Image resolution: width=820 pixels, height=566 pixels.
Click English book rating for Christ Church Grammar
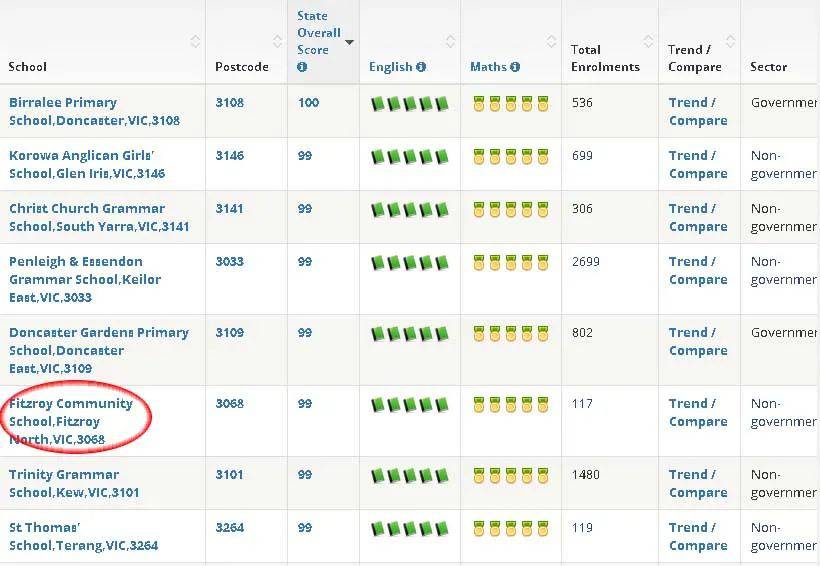410,210
